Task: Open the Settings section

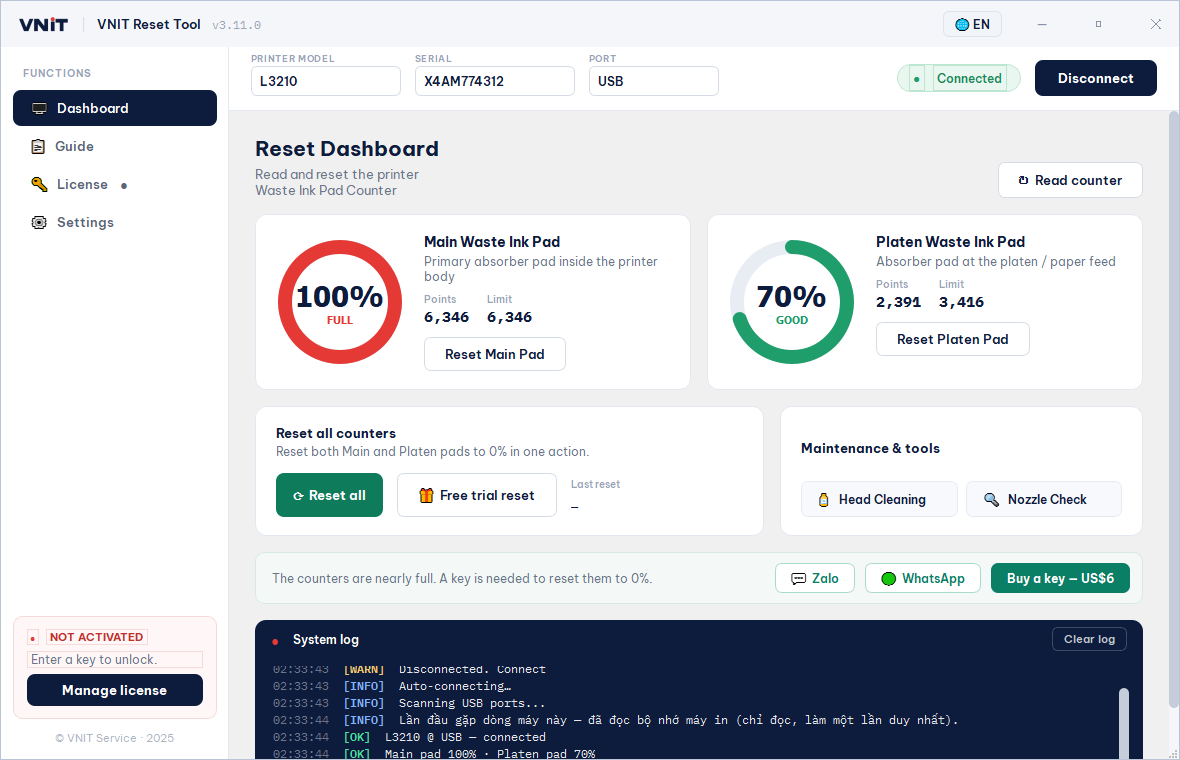Action: pyautogui.click(x=115, y=222)
